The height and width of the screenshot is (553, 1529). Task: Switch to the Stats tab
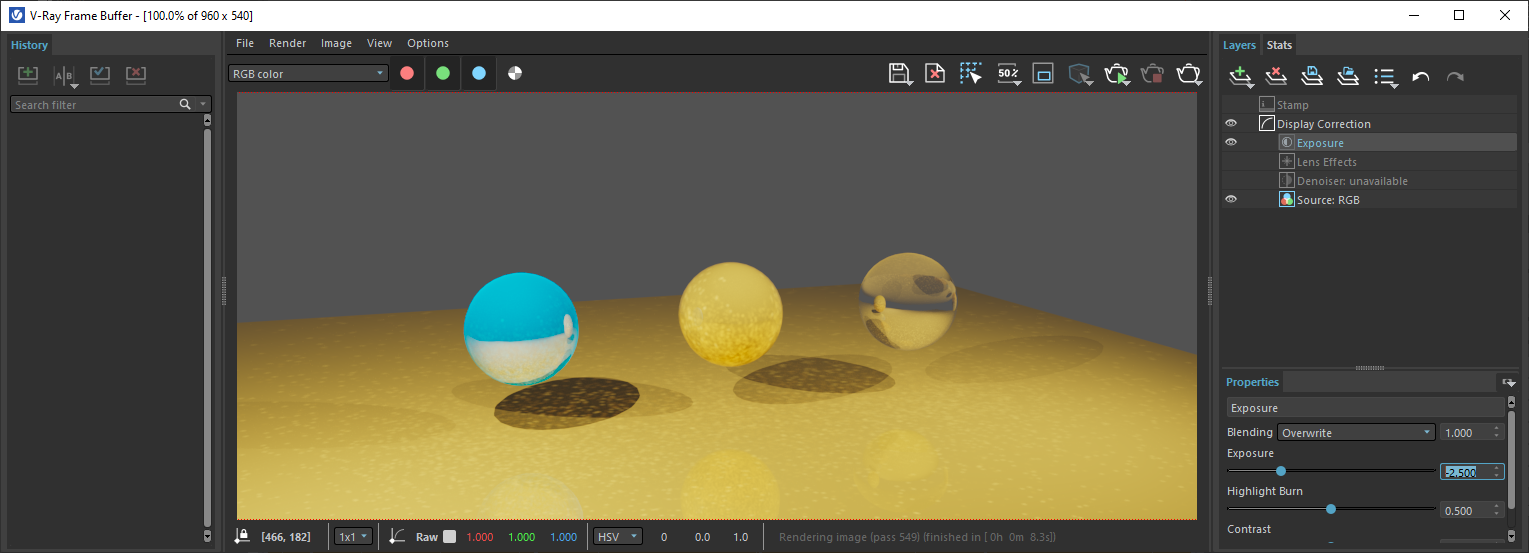pos(1279,45)
